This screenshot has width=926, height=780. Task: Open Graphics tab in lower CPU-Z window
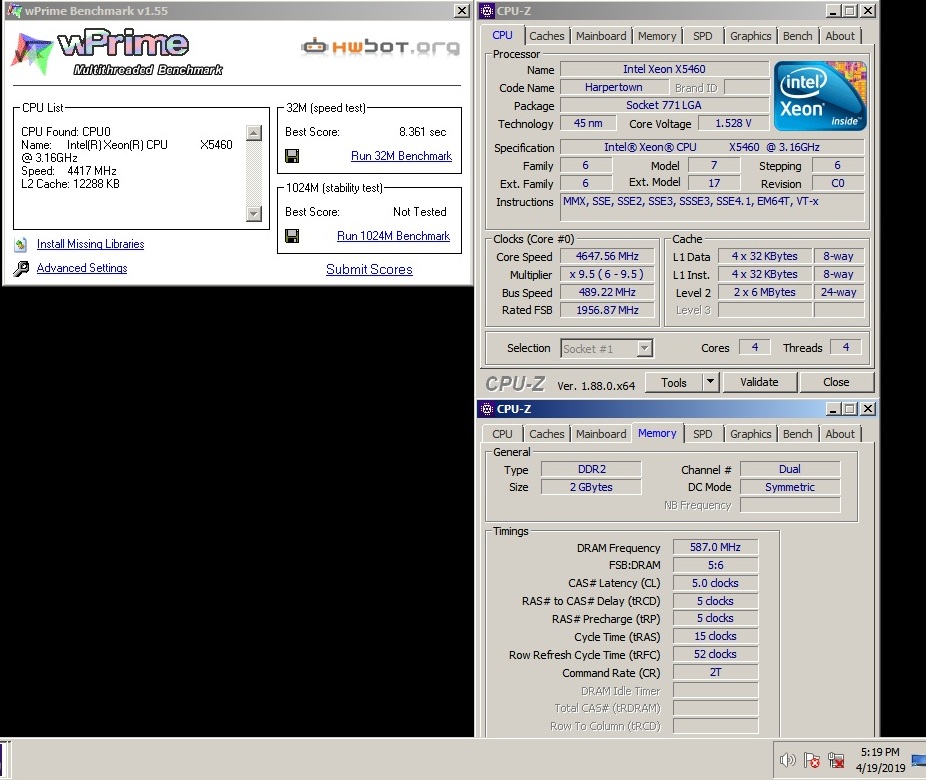pyautogui.click(x=751, y=434)
